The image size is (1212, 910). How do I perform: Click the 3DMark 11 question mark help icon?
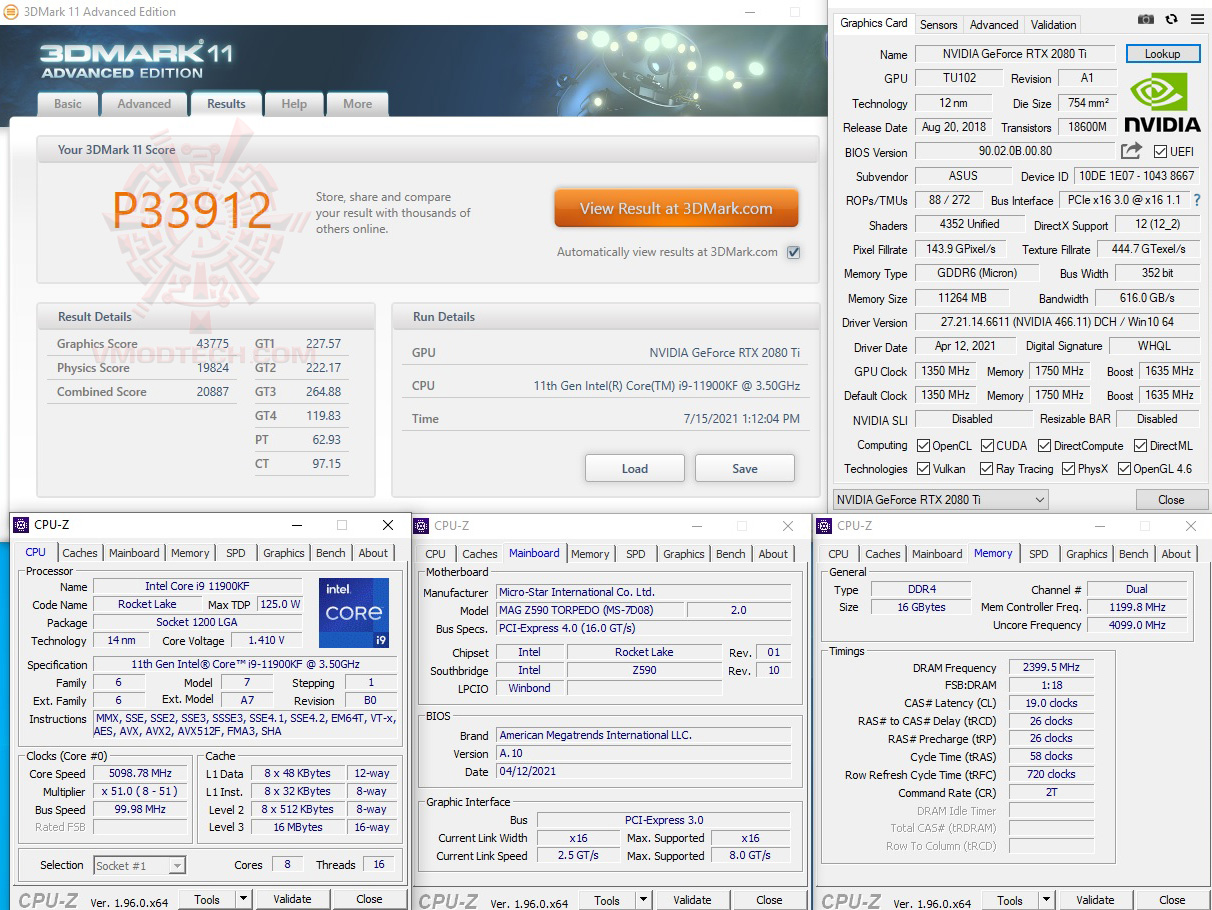click(294, 103)
